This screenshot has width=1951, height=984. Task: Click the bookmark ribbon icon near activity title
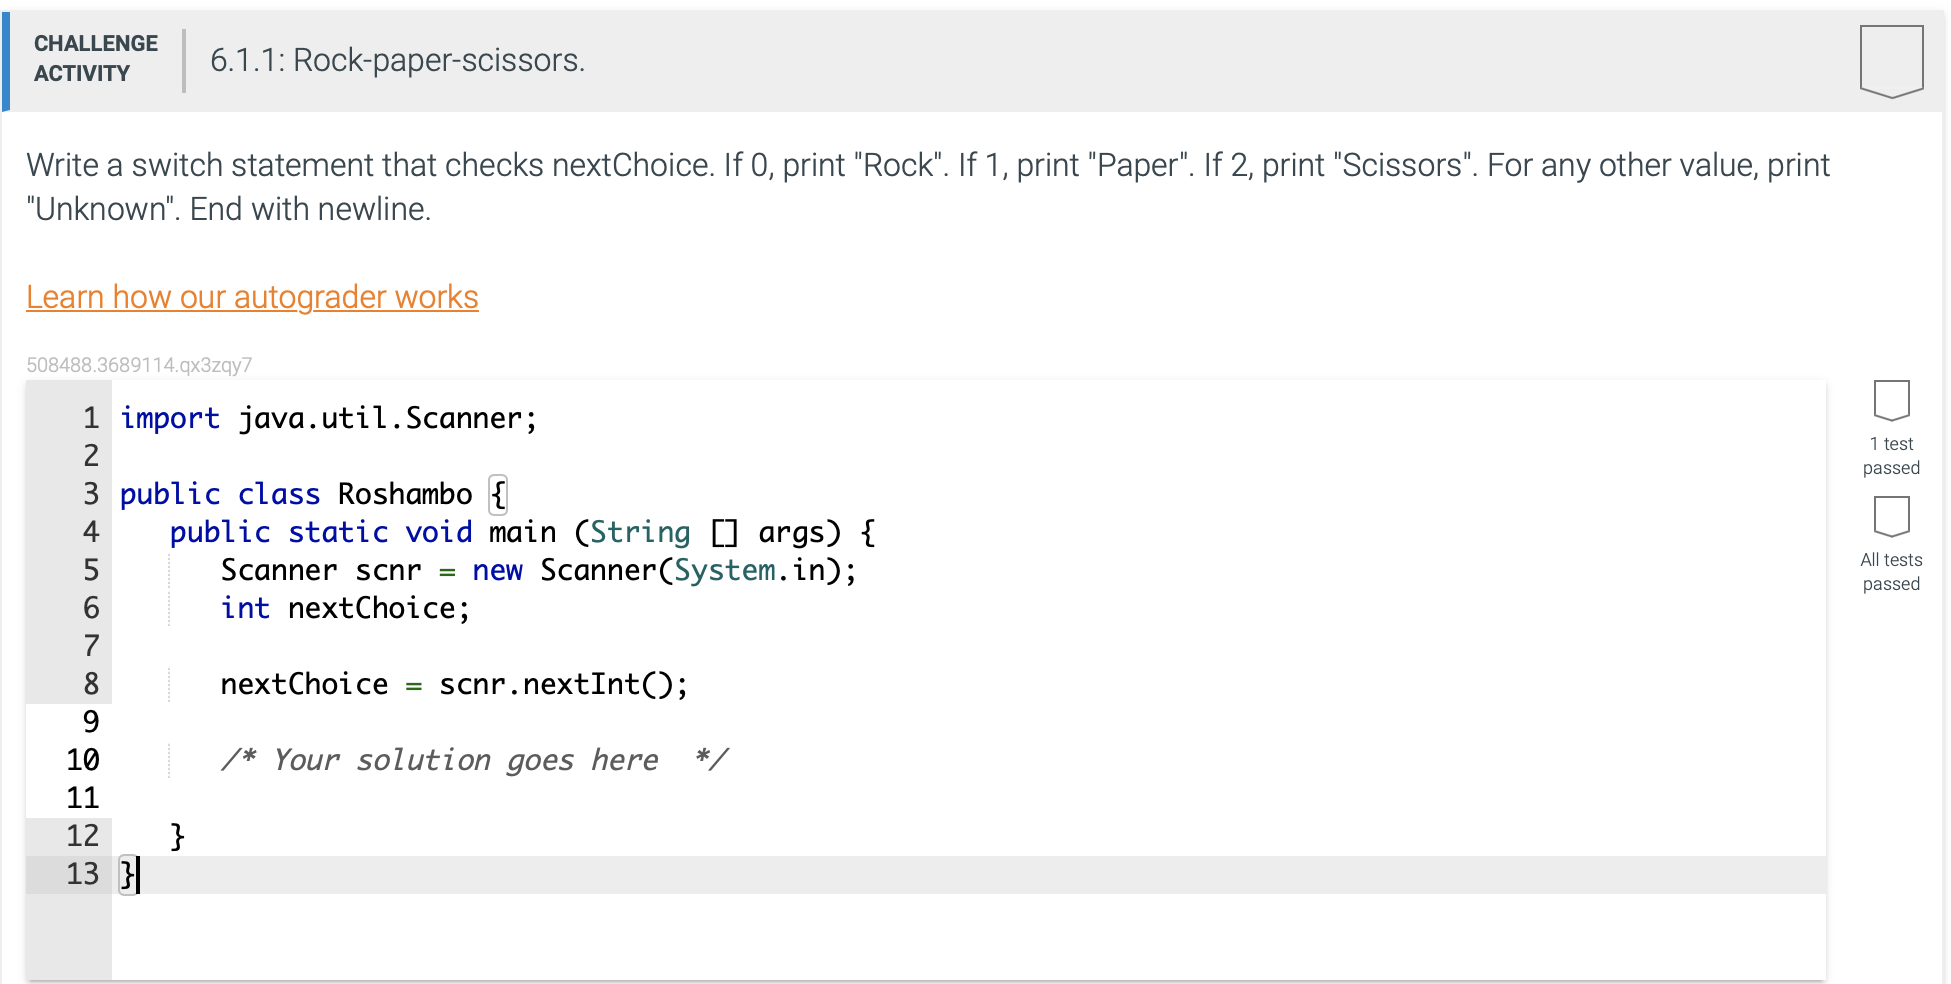[x=1890, y=60]
